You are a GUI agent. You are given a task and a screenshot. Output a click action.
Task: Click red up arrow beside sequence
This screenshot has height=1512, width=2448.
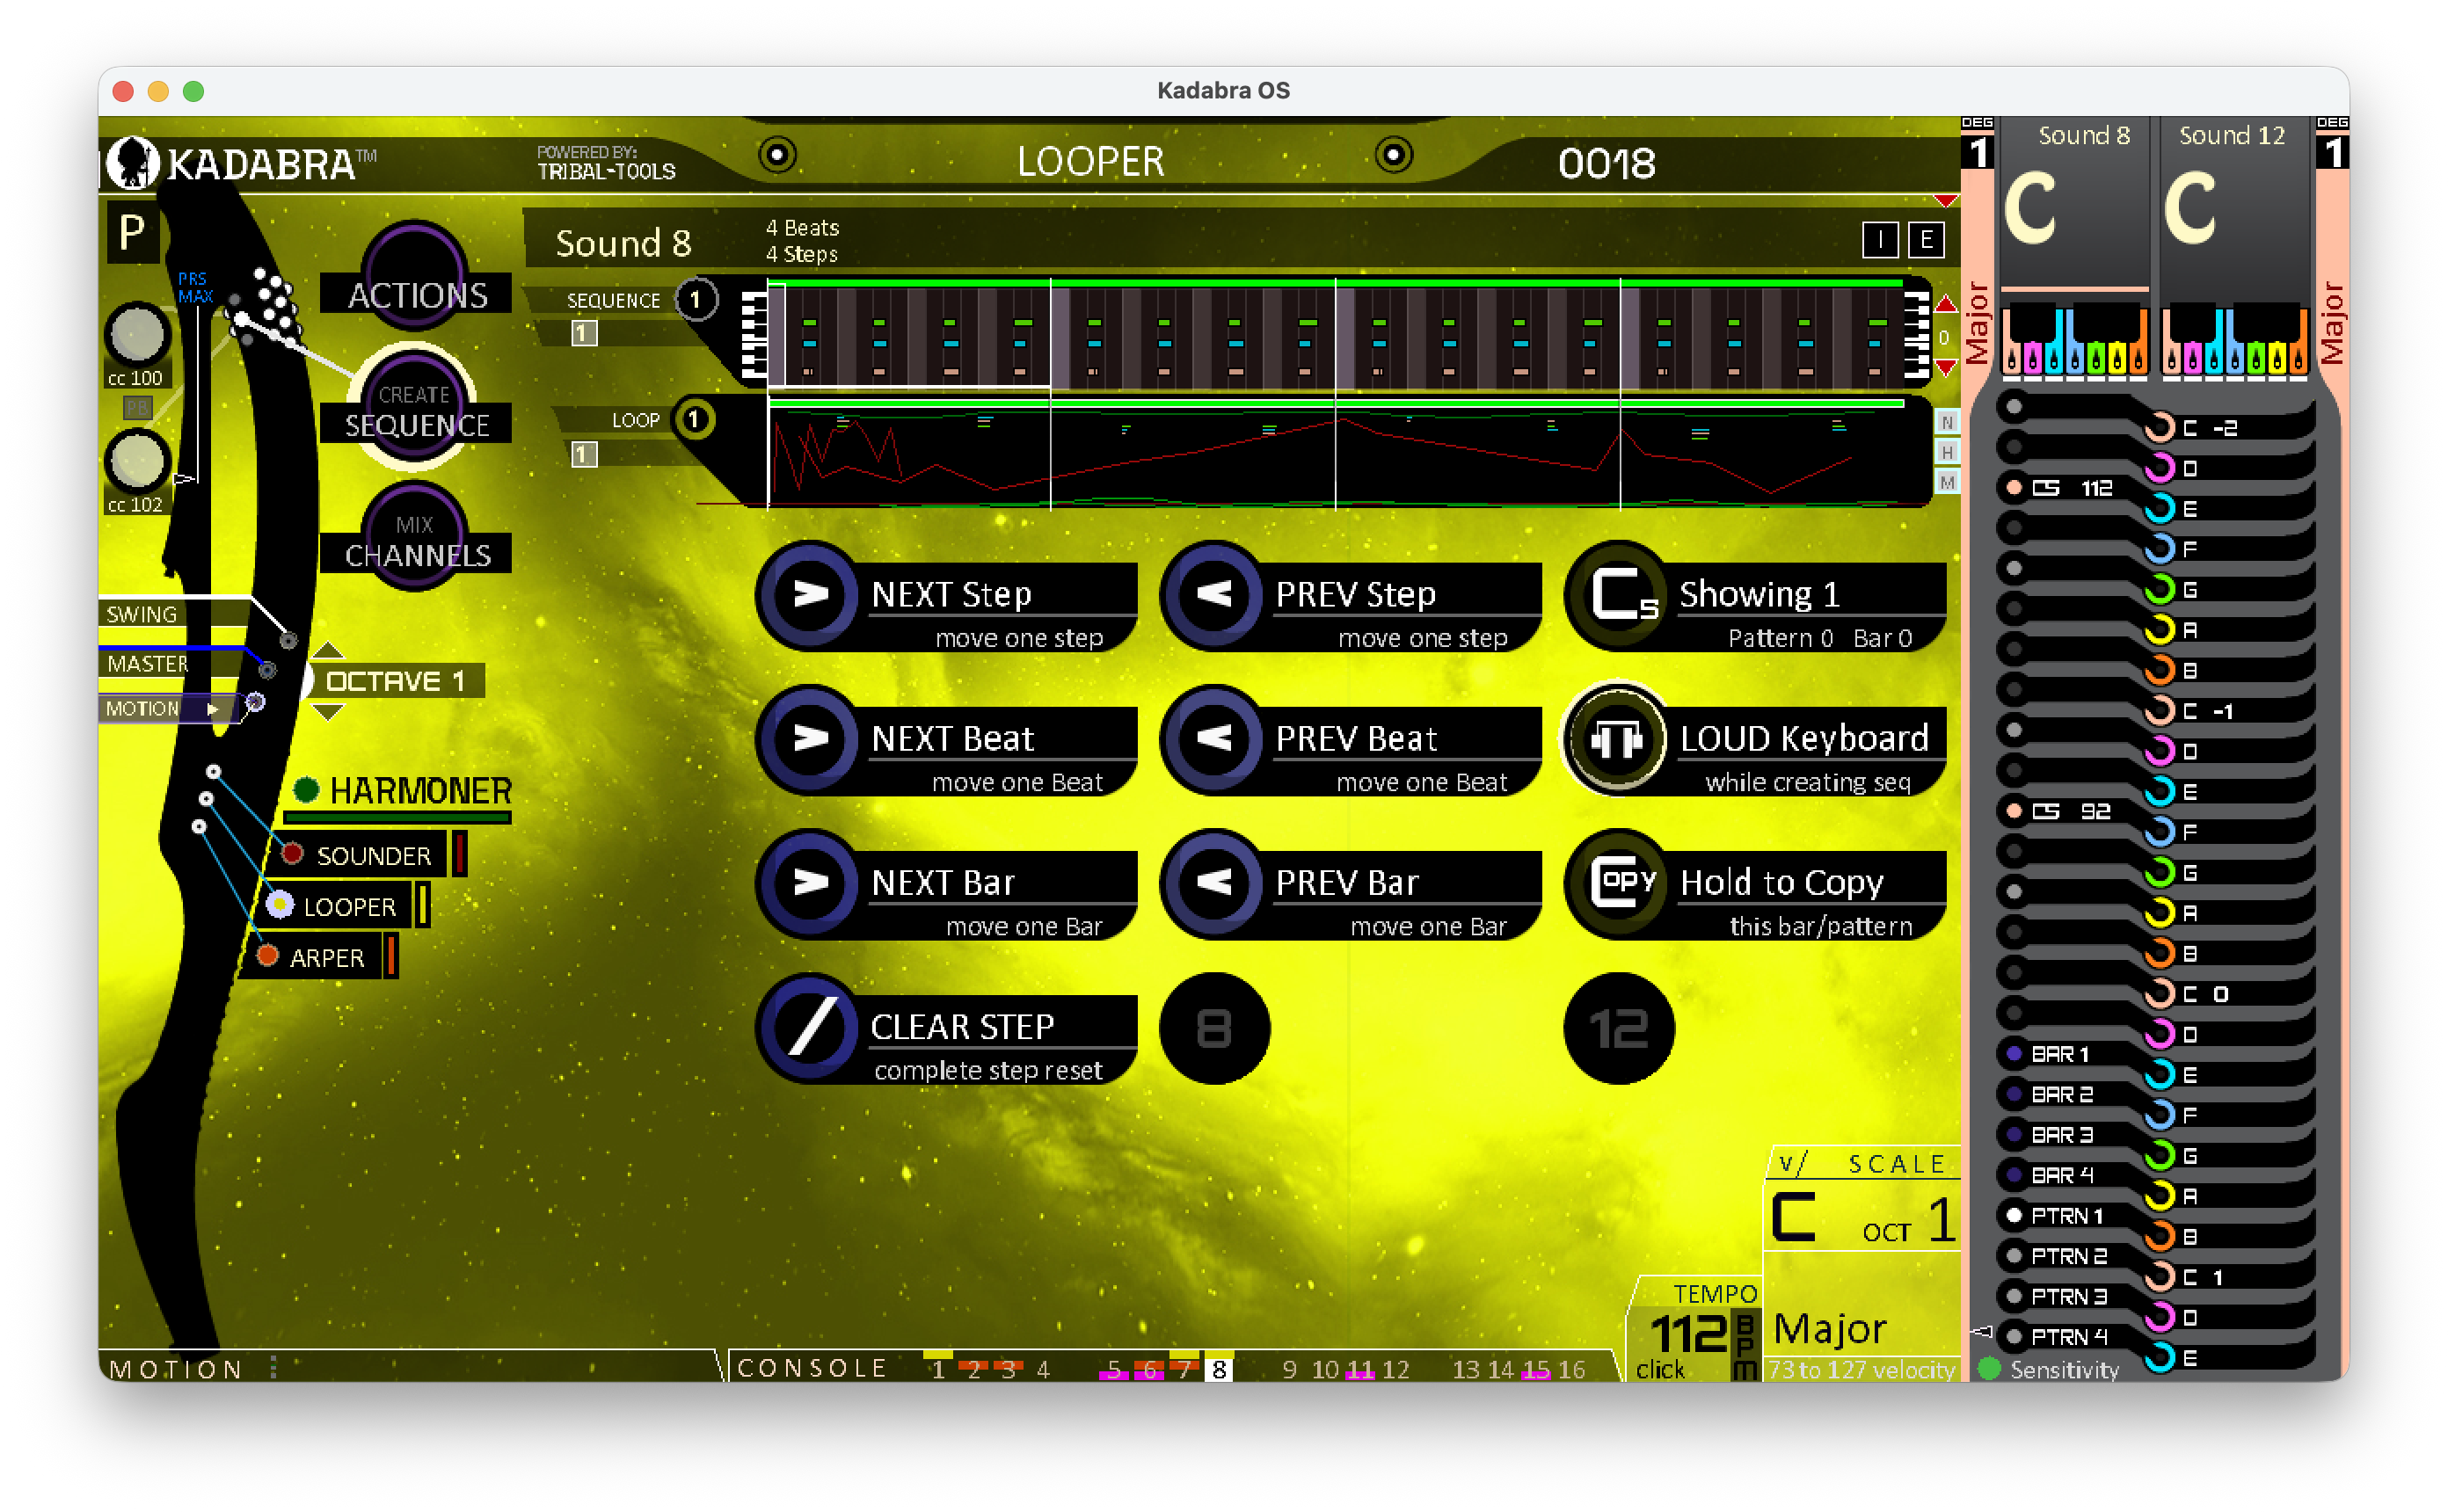click(1946, 304)
